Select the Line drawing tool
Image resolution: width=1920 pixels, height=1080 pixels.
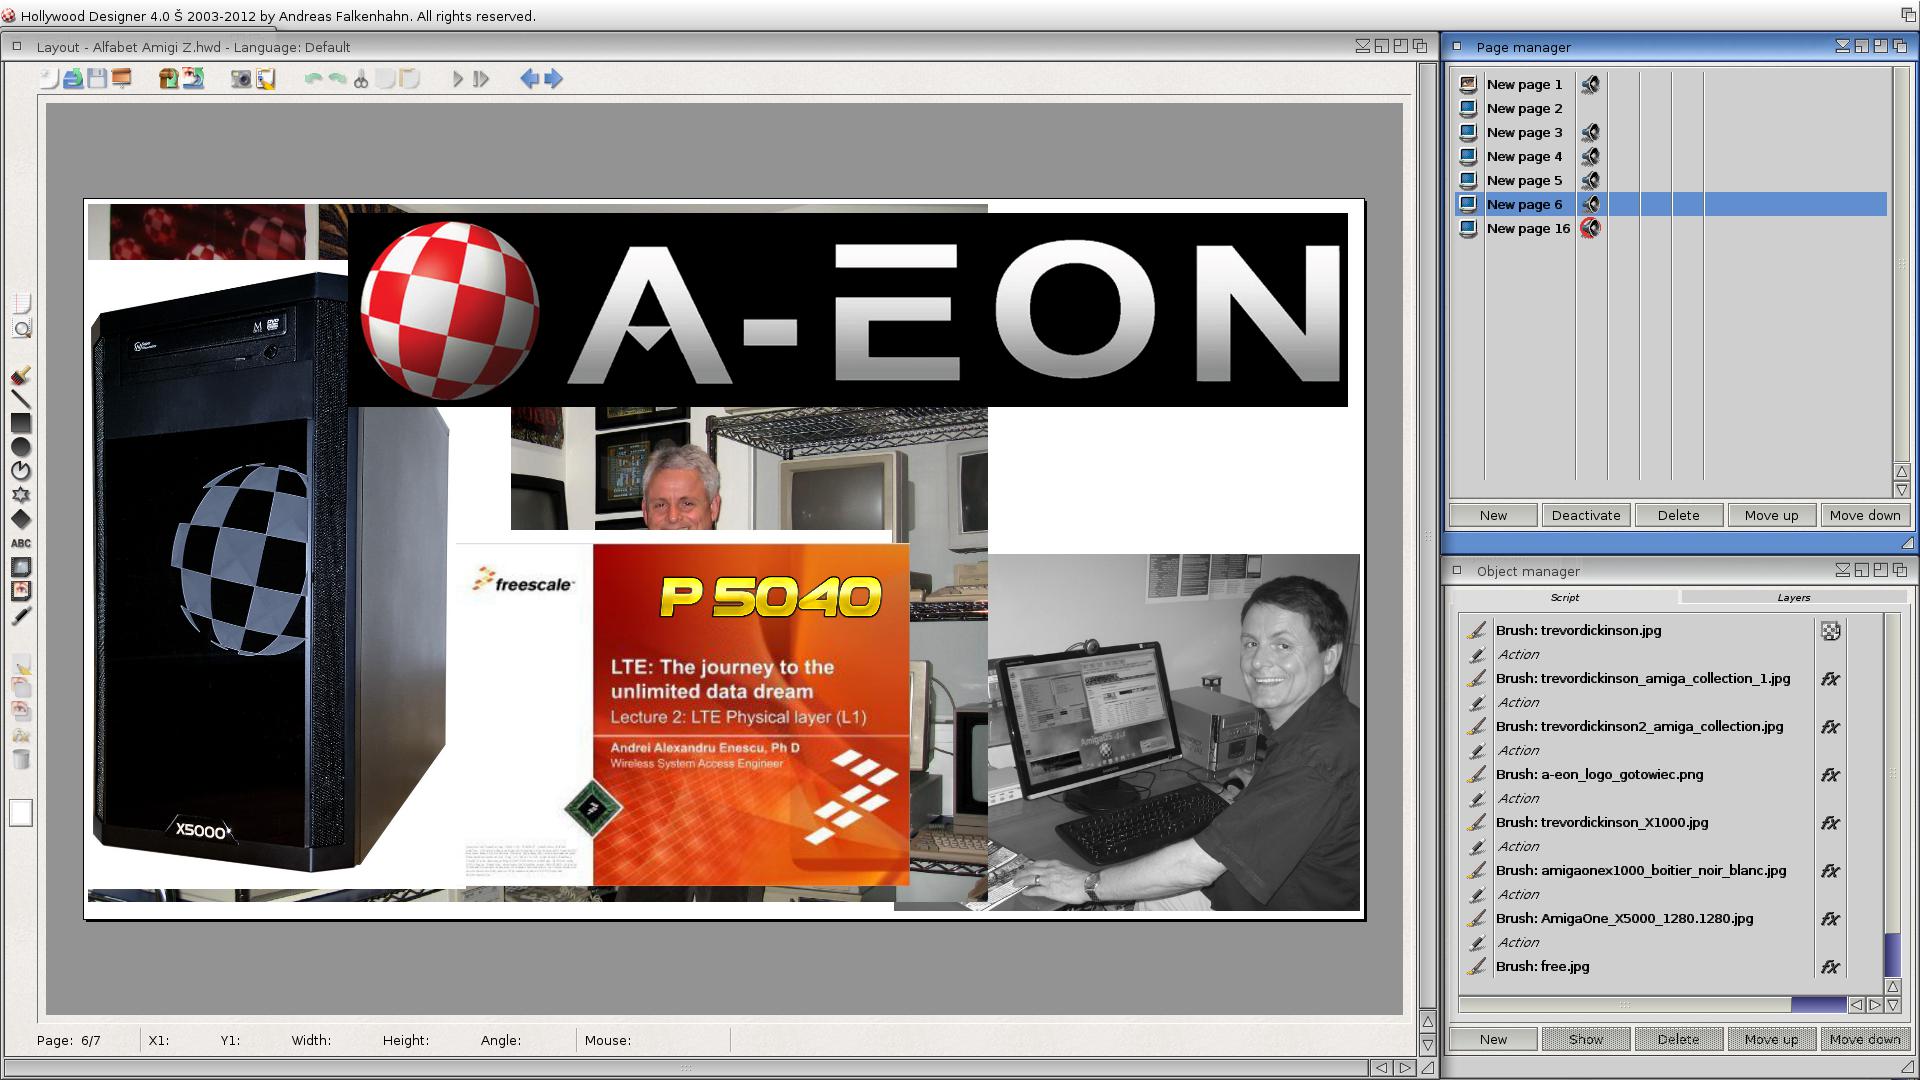coord(21,400)
